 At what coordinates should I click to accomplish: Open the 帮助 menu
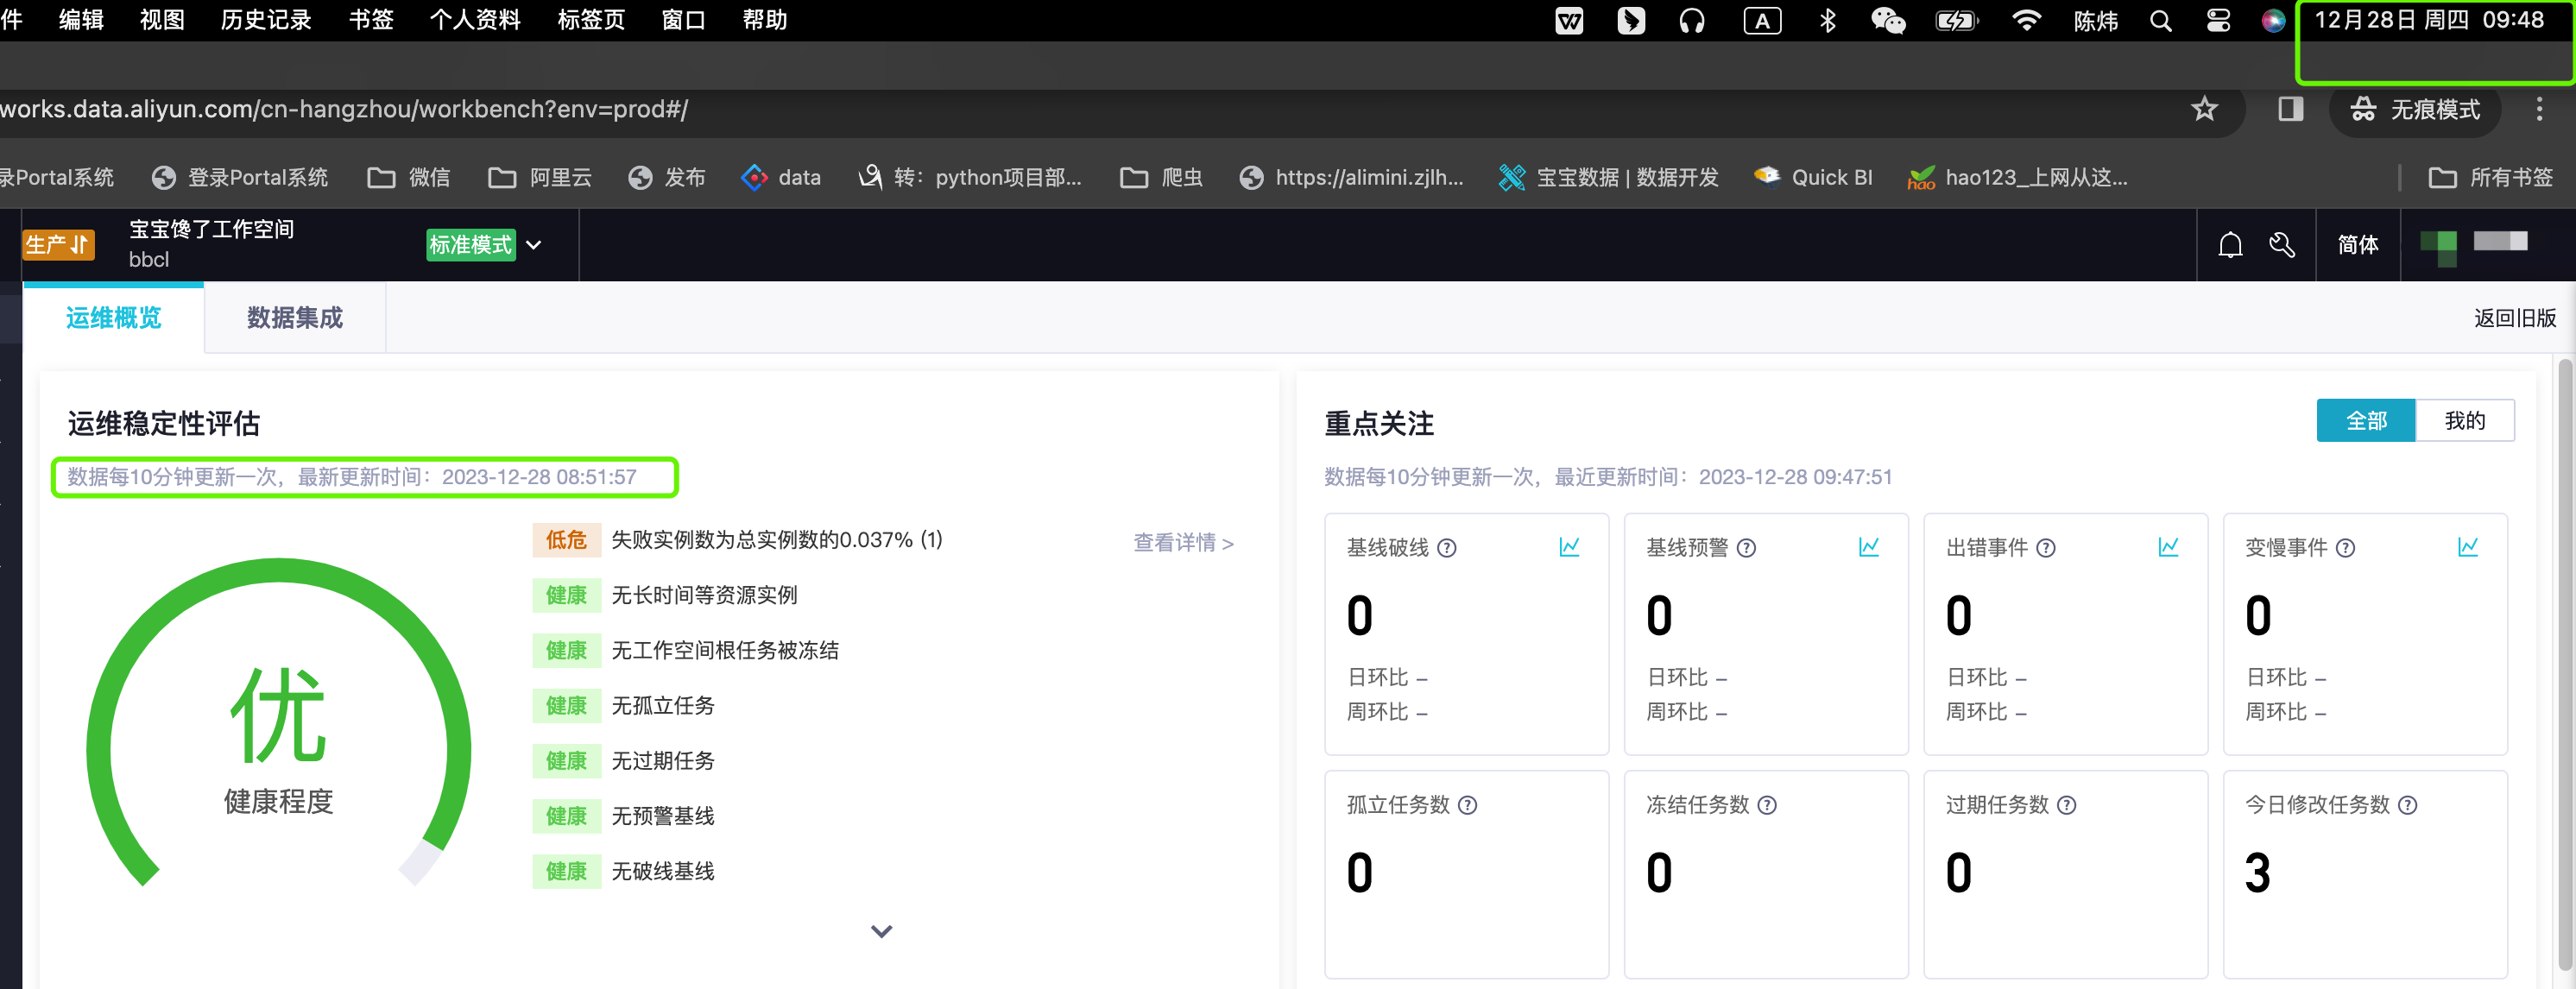pos(765,20)
